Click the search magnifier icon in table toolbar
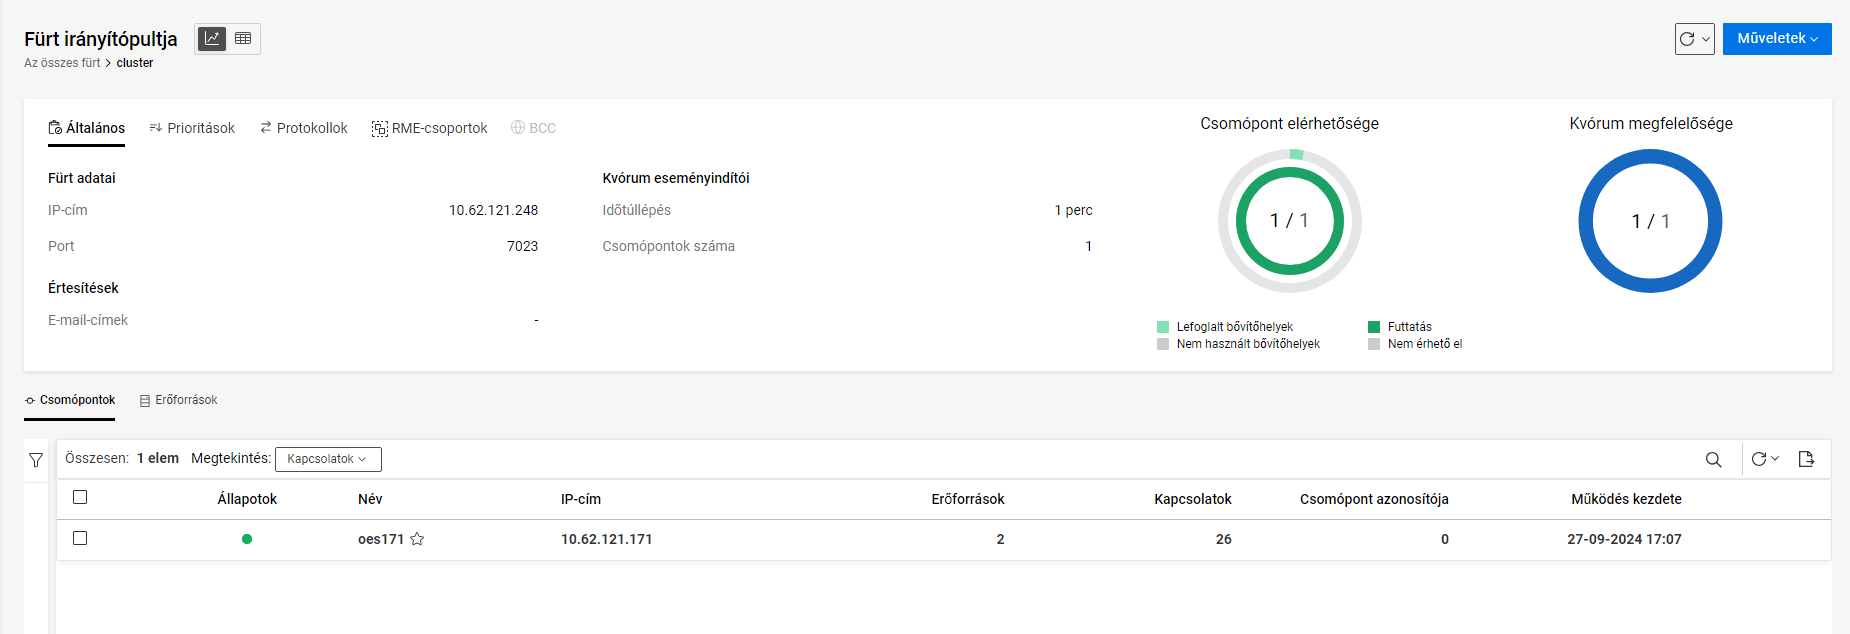Viewport: 1850px width, 634px height. coord(1713,460)
